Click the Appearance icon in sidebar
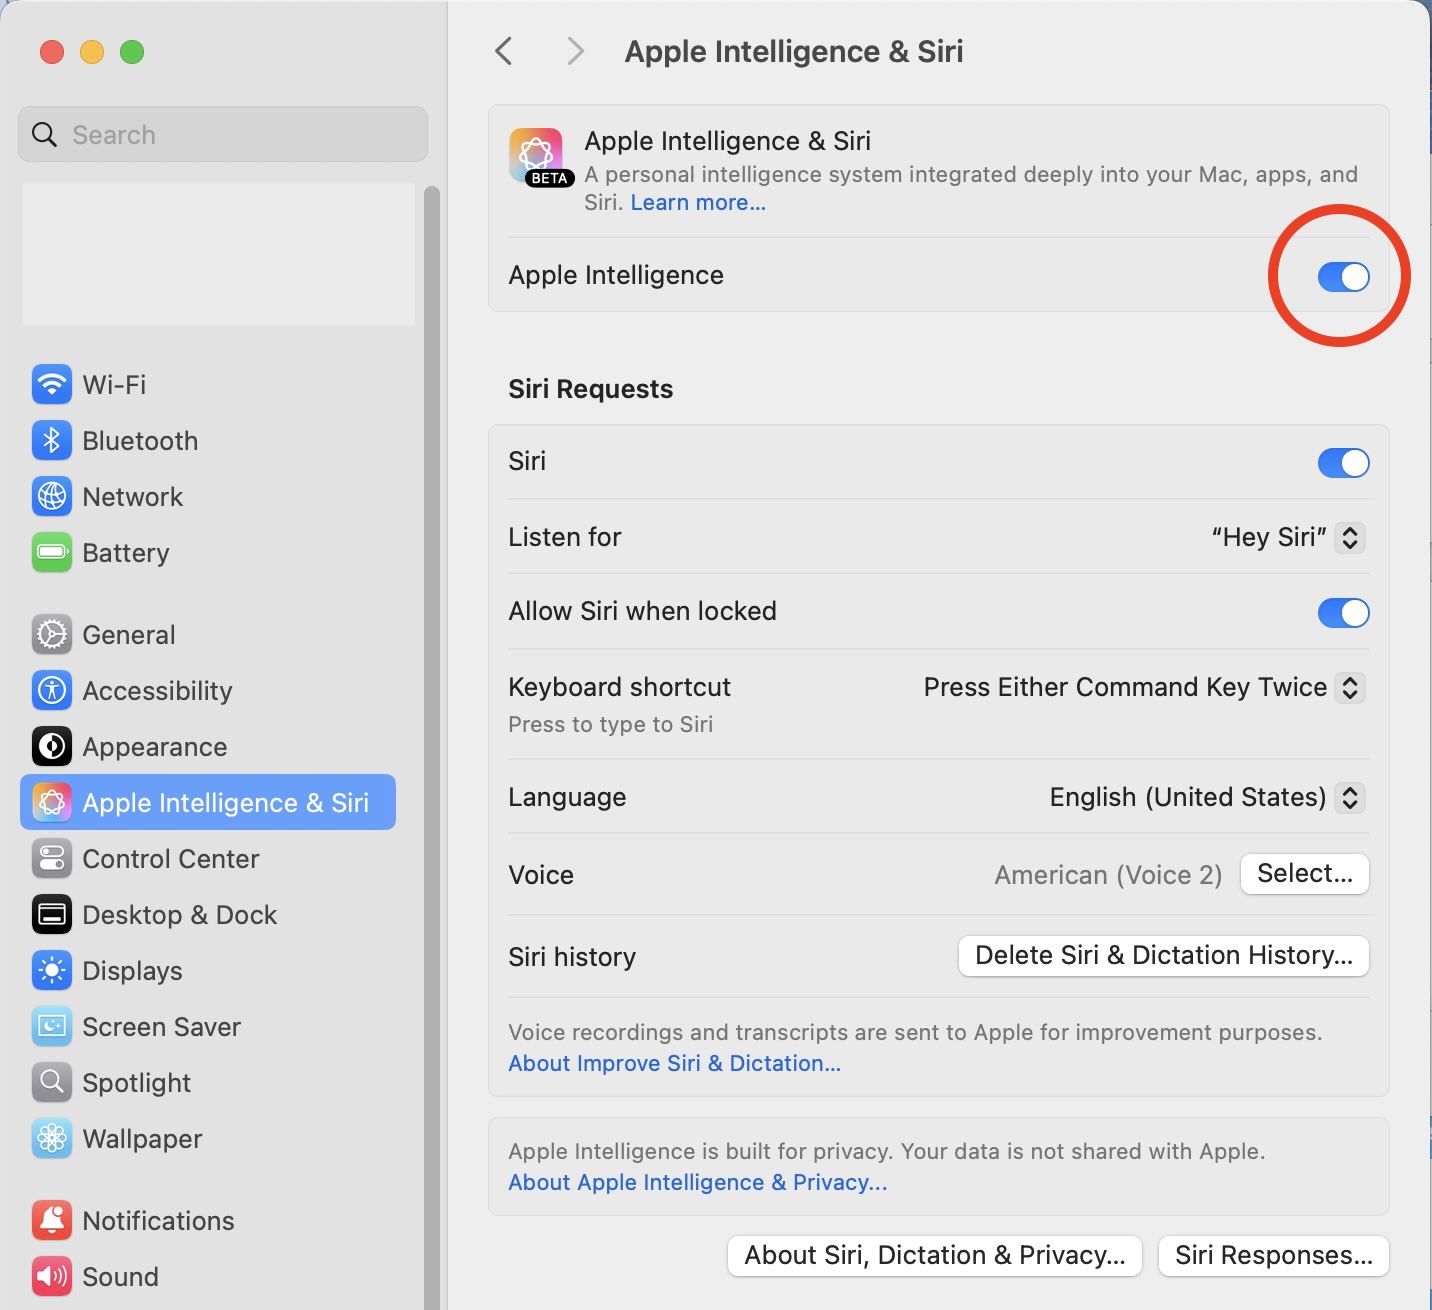 pos(51,746)
